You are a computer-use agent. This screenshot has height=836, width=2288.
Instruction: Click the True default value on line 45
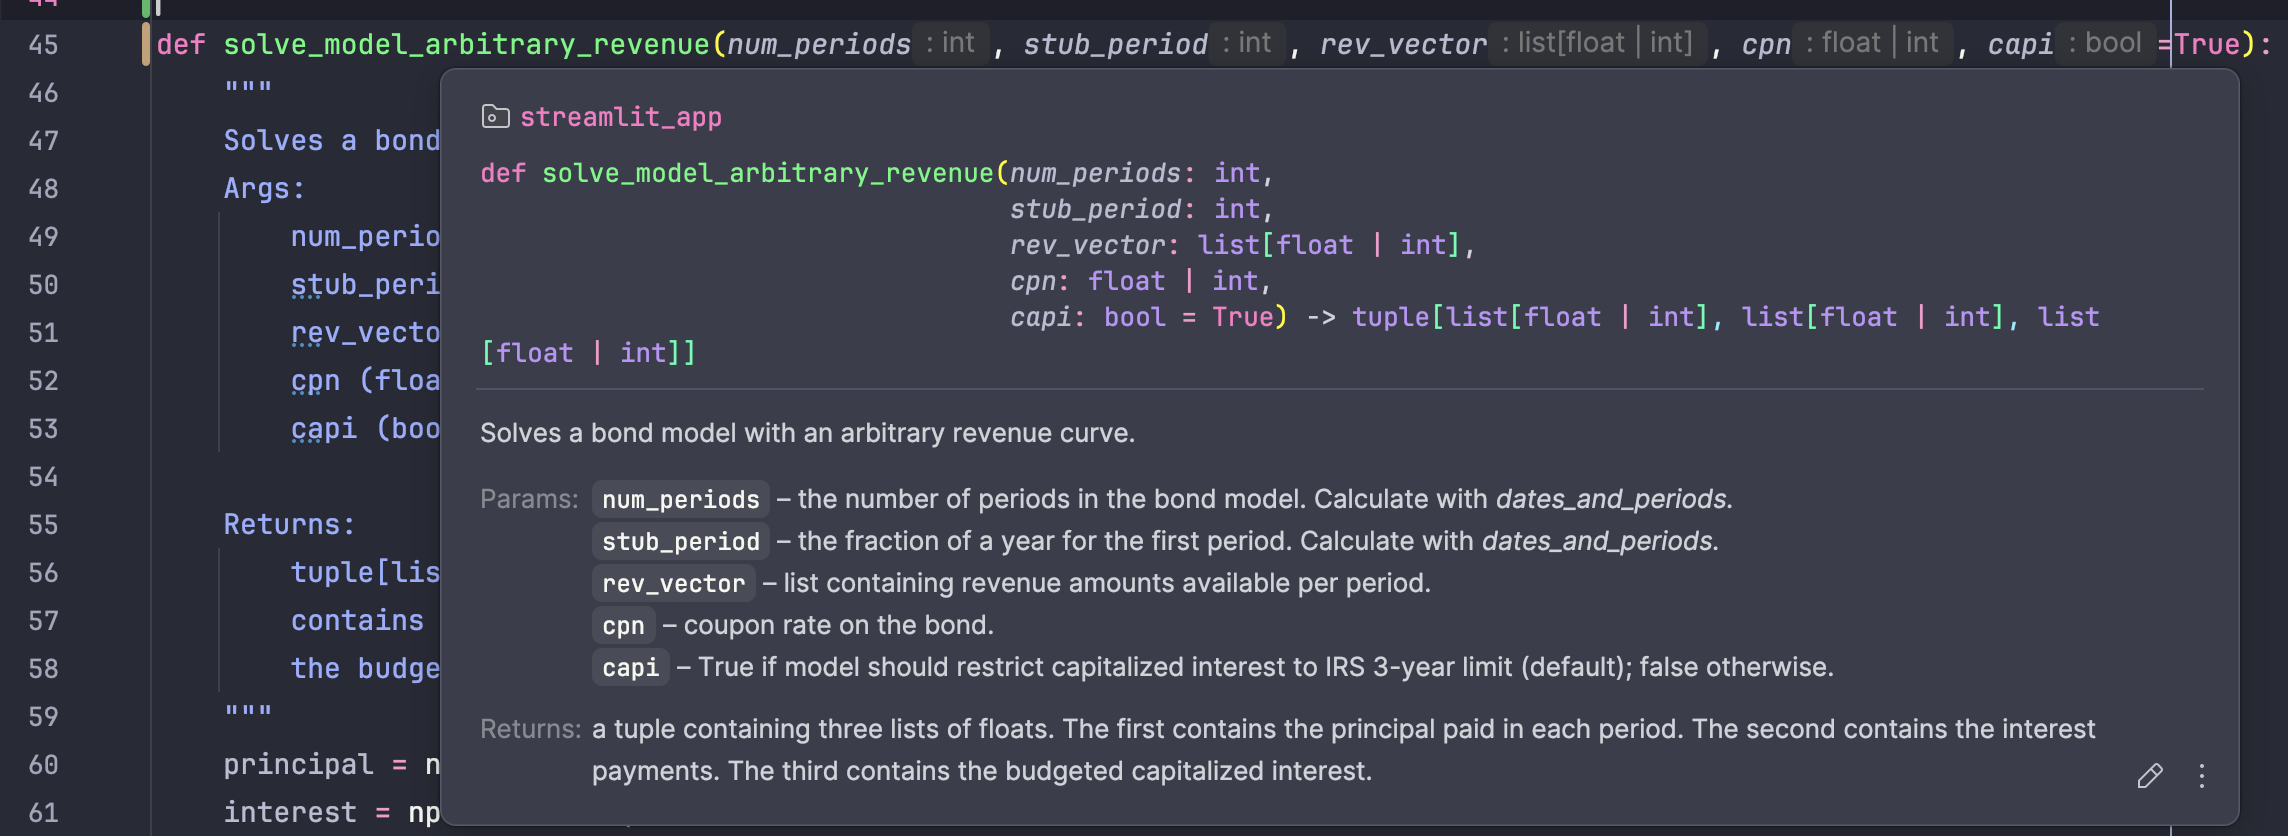tap(2207, 44)
